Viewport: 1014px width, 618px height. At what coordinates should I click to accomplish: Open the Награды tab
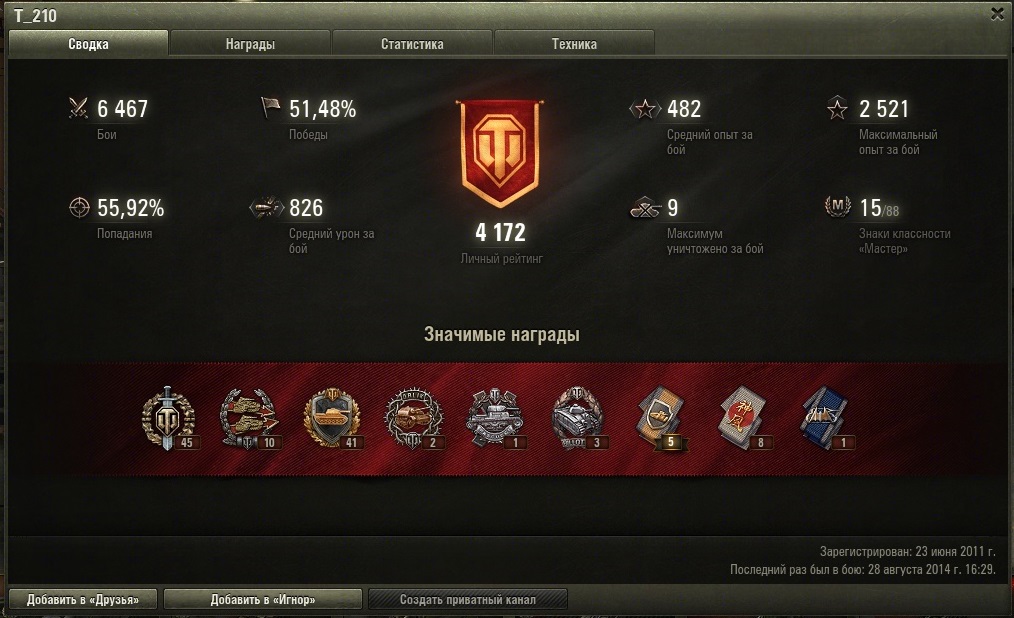click(x=250, y=43)
